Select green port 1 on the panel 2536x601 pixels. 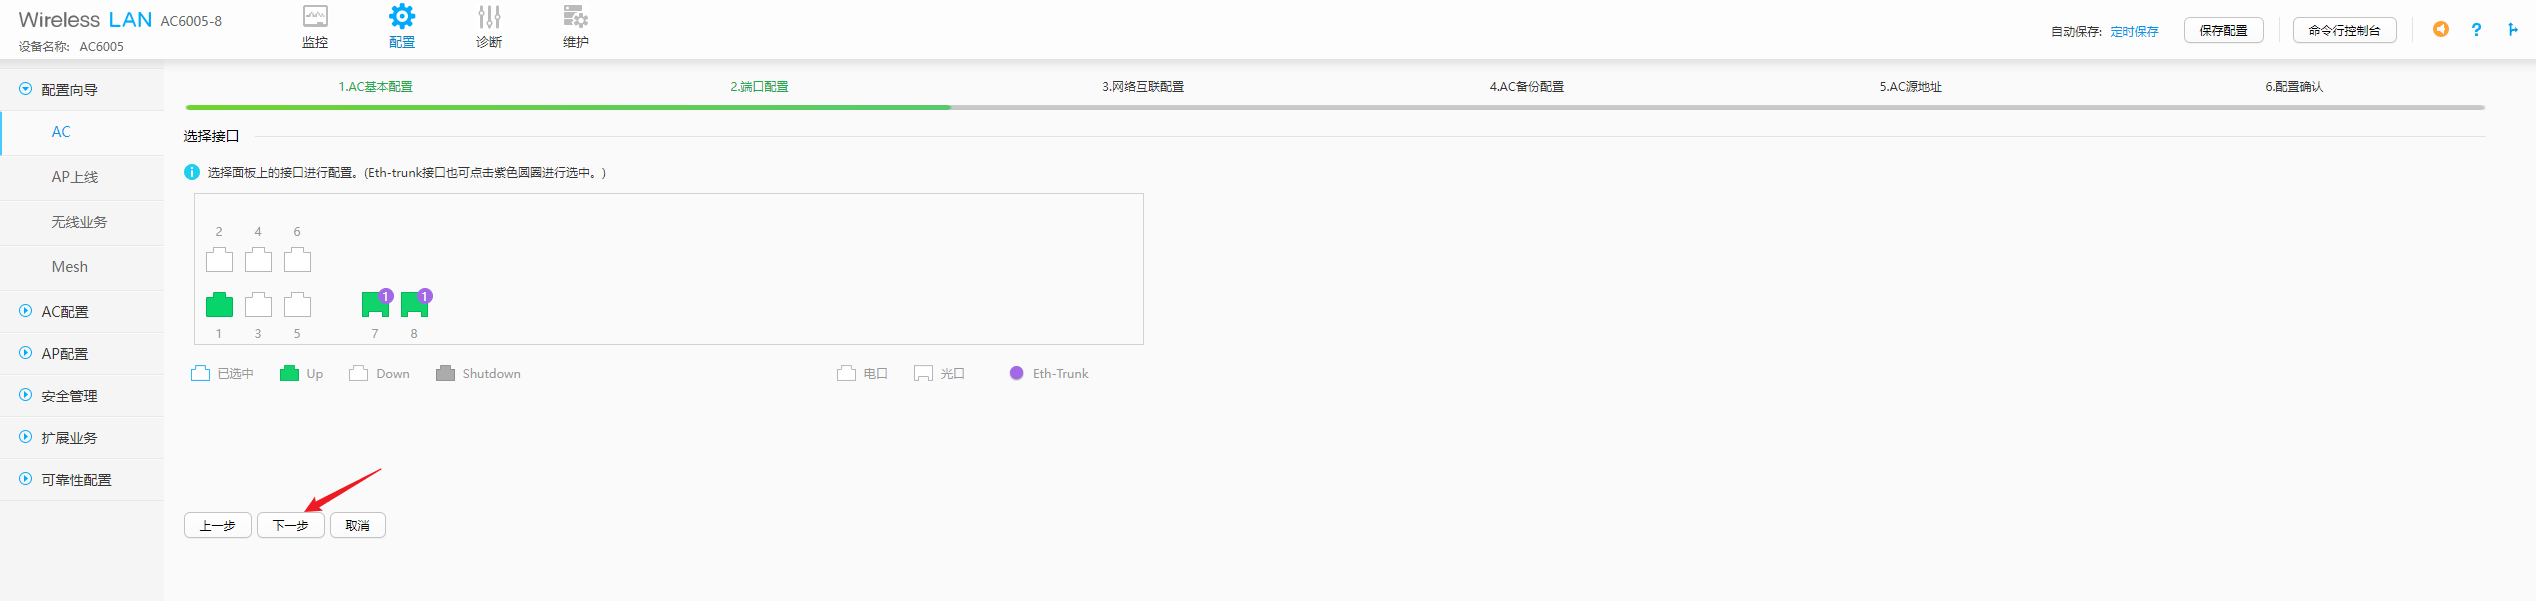click(219, 305)
